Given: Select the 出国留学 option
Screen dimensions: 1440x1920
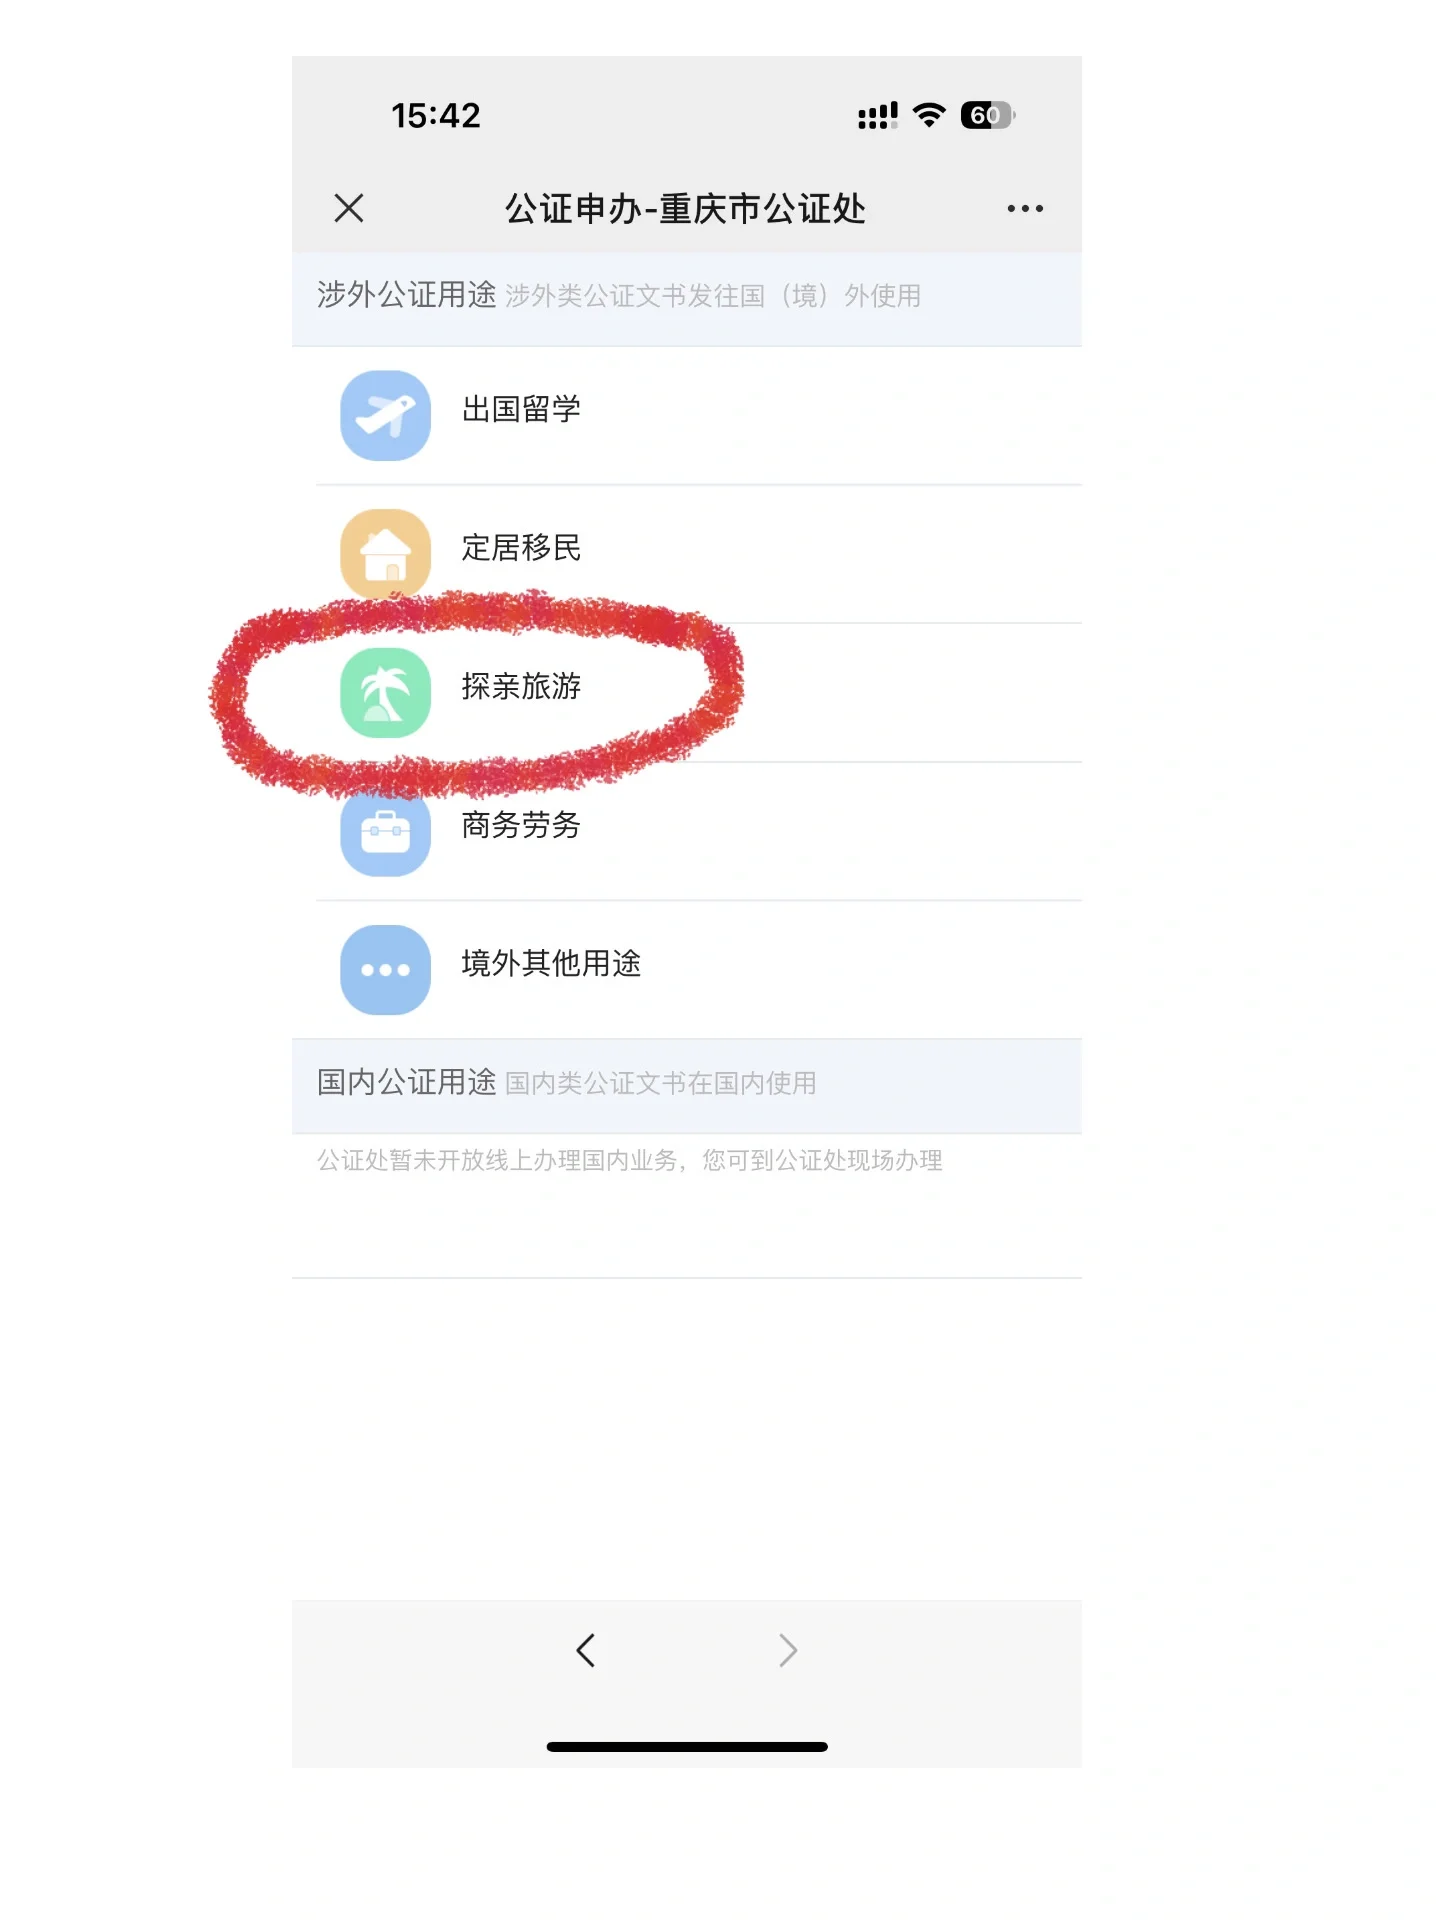Looking at the screenshot, I should click(x=687, y=416).
